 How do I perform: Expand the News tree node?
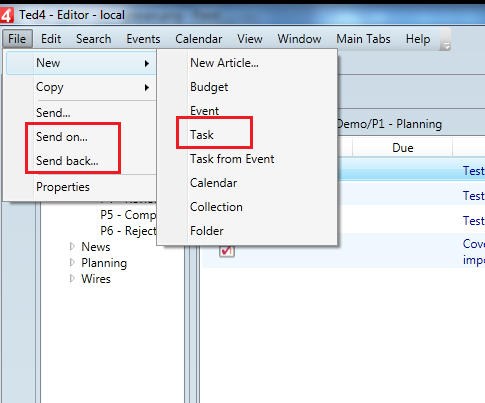click(x=72, y=246)
